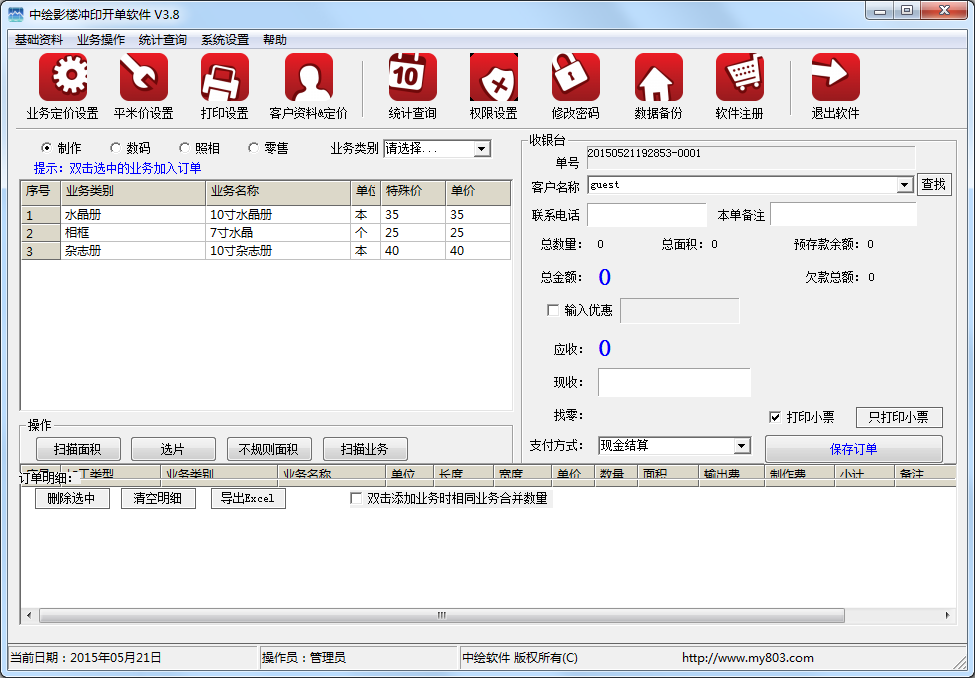Select the 数码 radio button
This screenshot has width=975, height=678.
tap(115, 148)
